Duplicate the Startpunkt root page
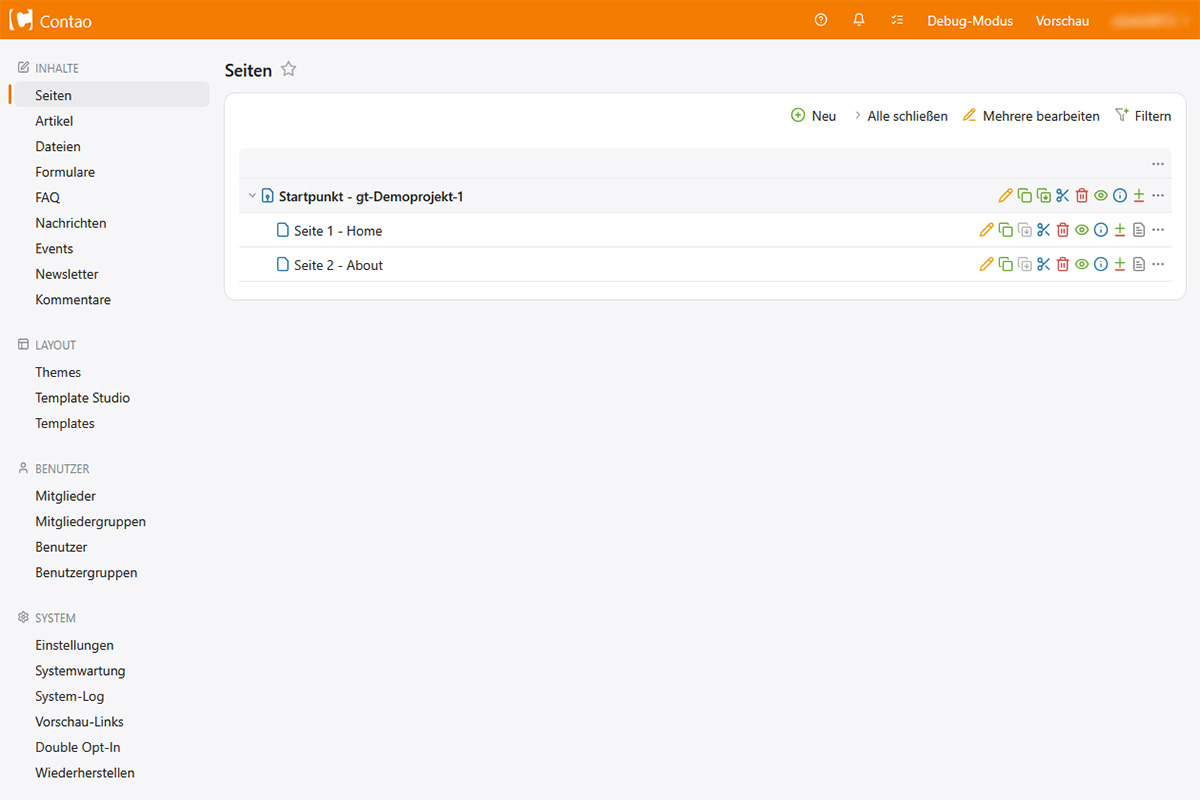 pos(1025,196)
